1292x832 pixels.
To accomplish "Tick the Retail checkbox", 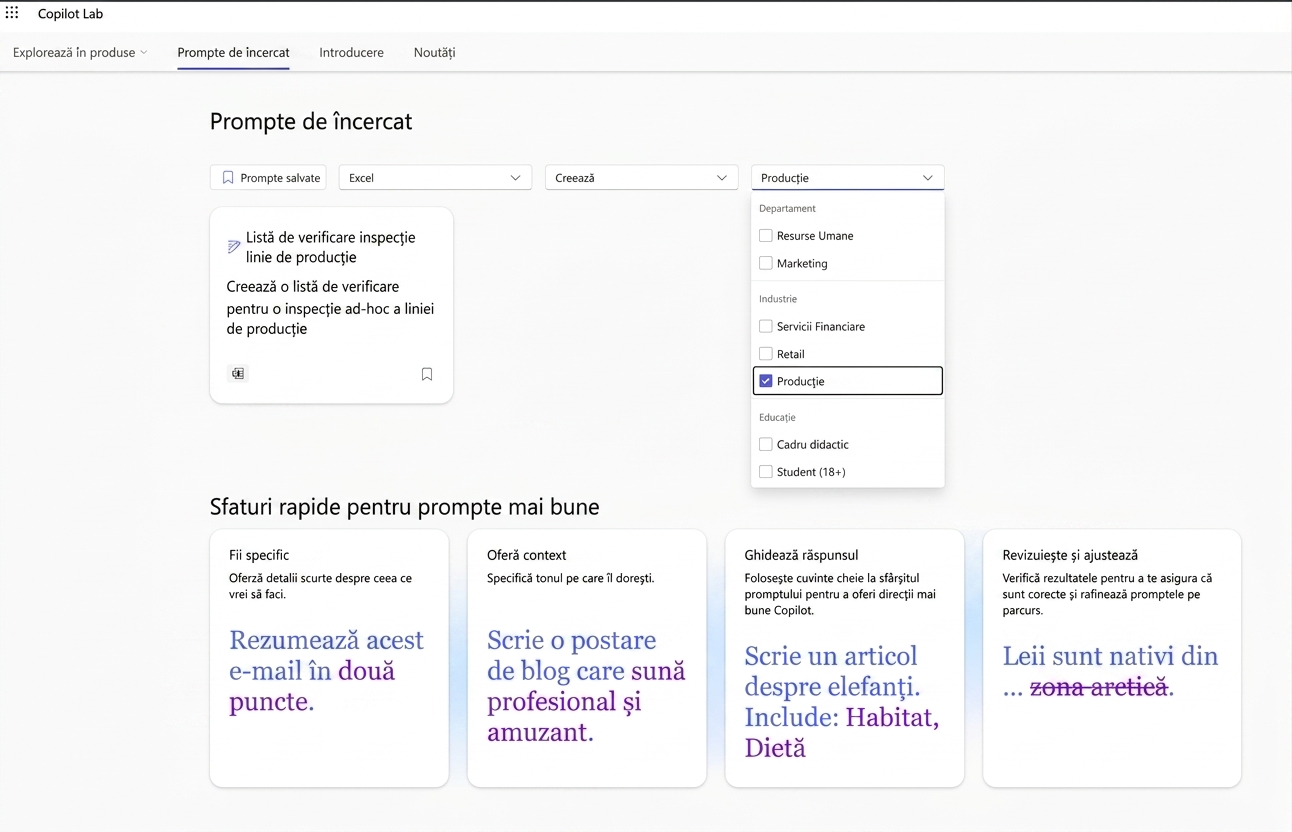I will coord(766,354).
